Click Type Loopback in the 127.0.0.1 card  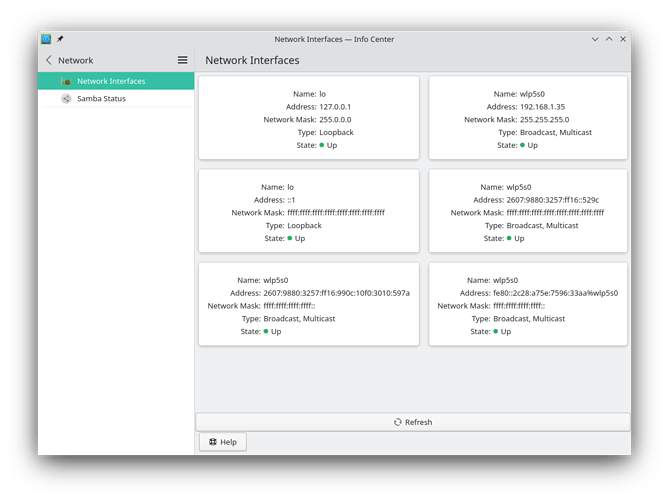[336, 132]
